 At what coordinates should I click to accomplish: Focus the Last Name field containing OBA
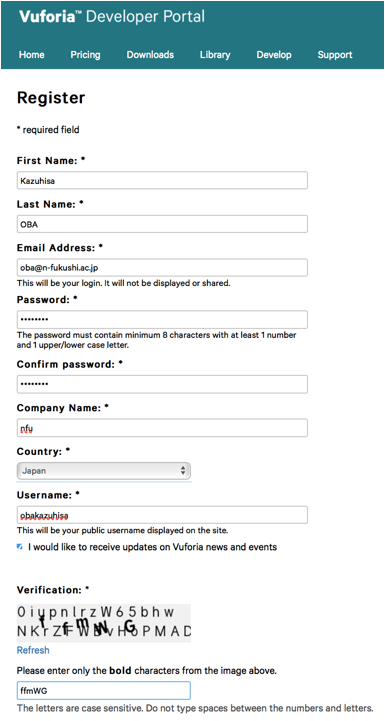(162, 224)
